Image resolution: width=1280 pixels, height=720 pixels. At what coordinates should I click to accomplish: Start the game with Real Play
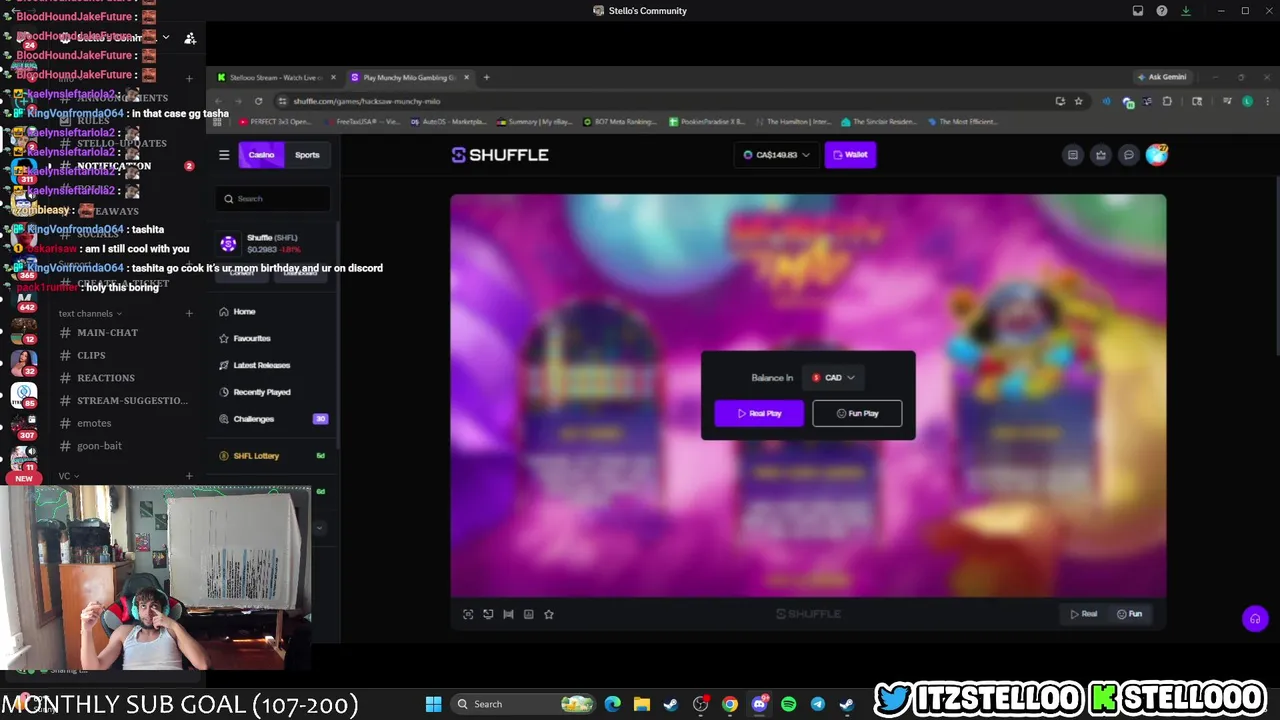[x=759, y=413]
